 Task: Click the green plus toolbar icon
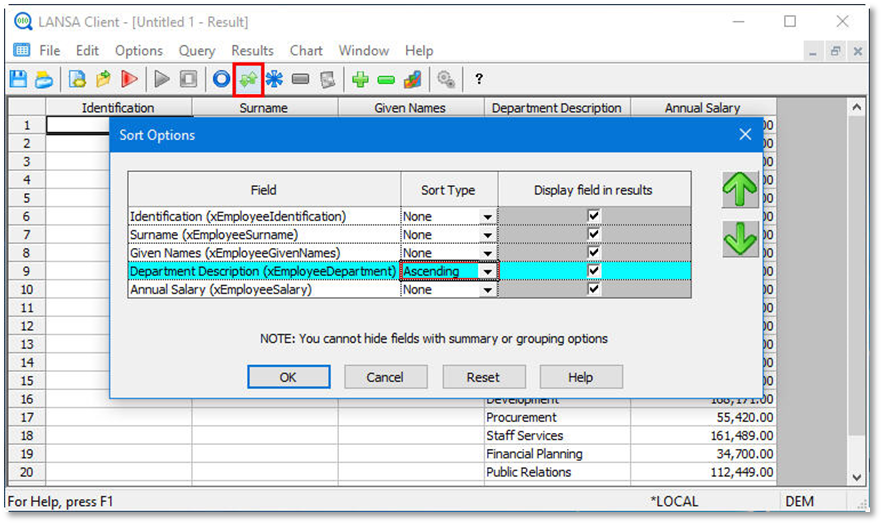click(360, 79)
